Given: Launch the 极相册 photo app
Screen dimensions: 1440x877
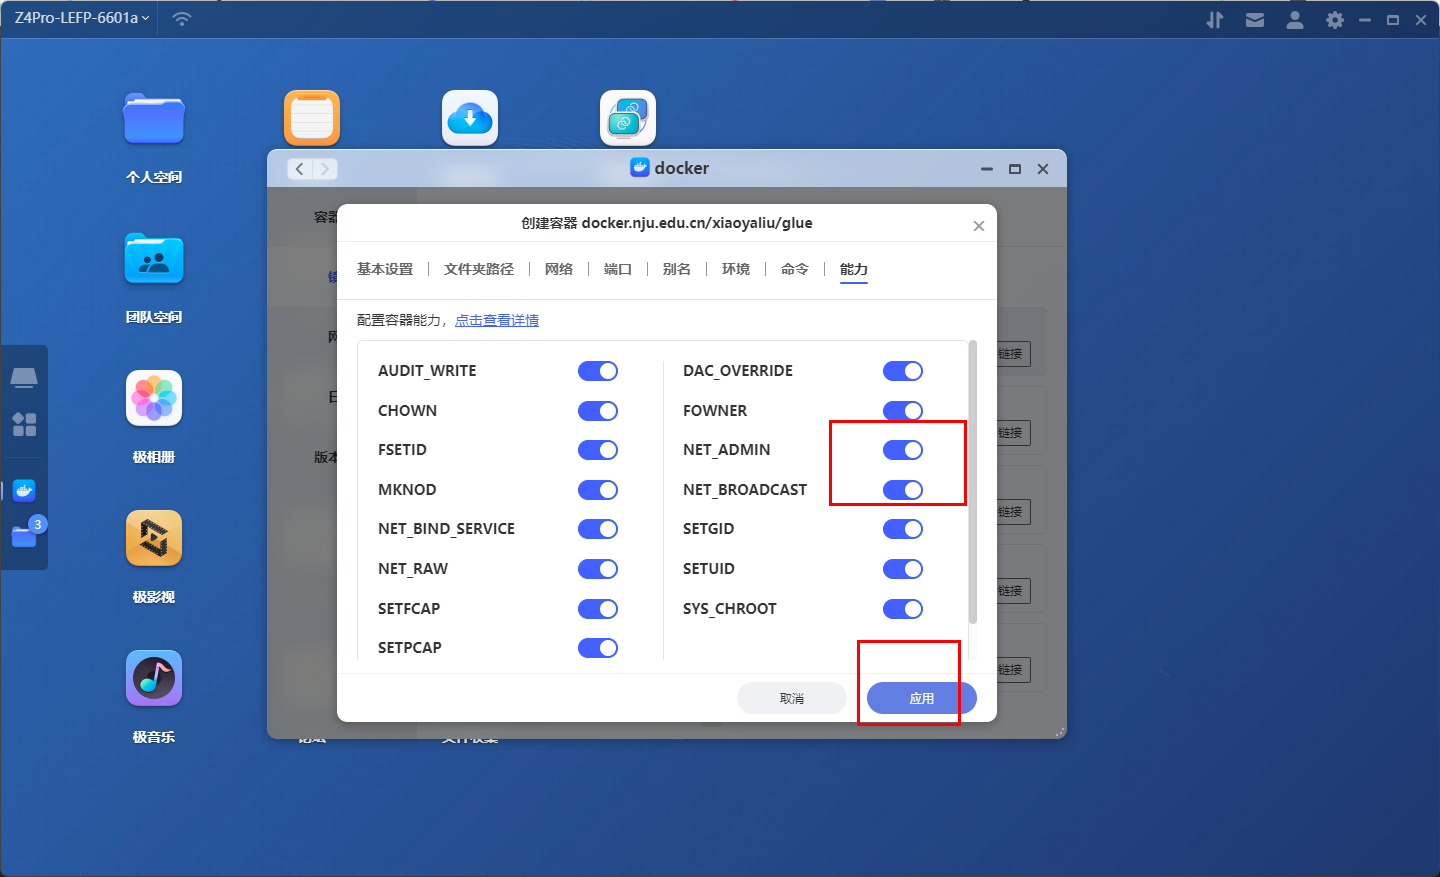Looking at the screenshot, I should tap(154, 399).
